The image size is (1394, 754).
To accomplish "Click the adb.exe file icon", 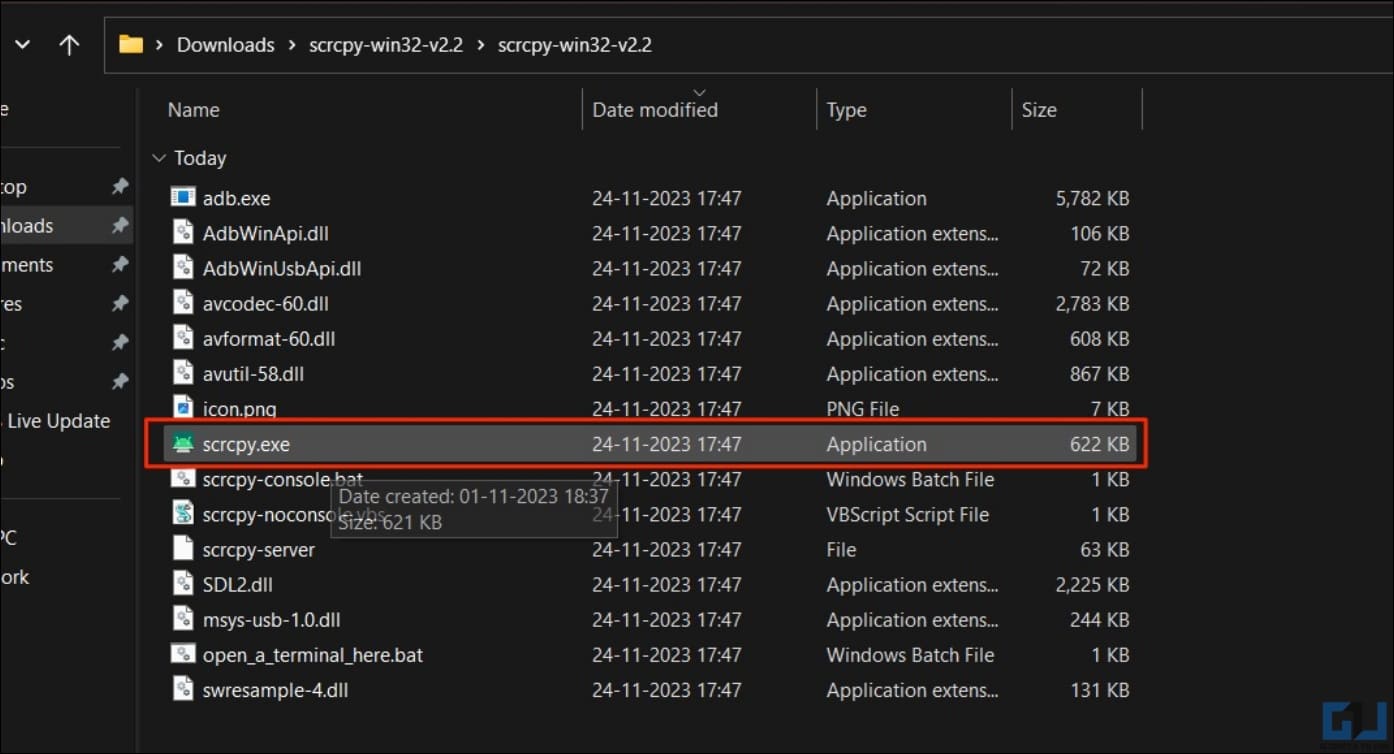I will point(183,198).
